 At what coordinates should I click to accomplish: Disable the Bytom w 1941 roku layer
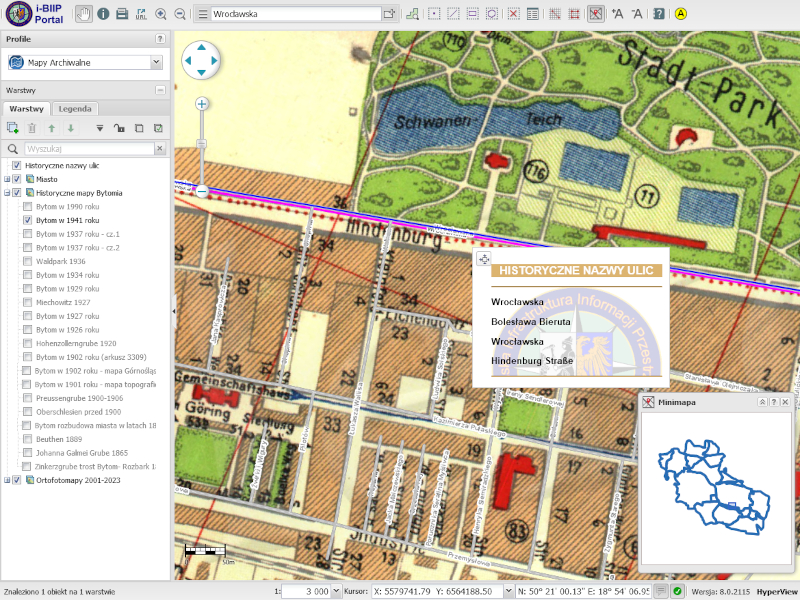[28, 220]
